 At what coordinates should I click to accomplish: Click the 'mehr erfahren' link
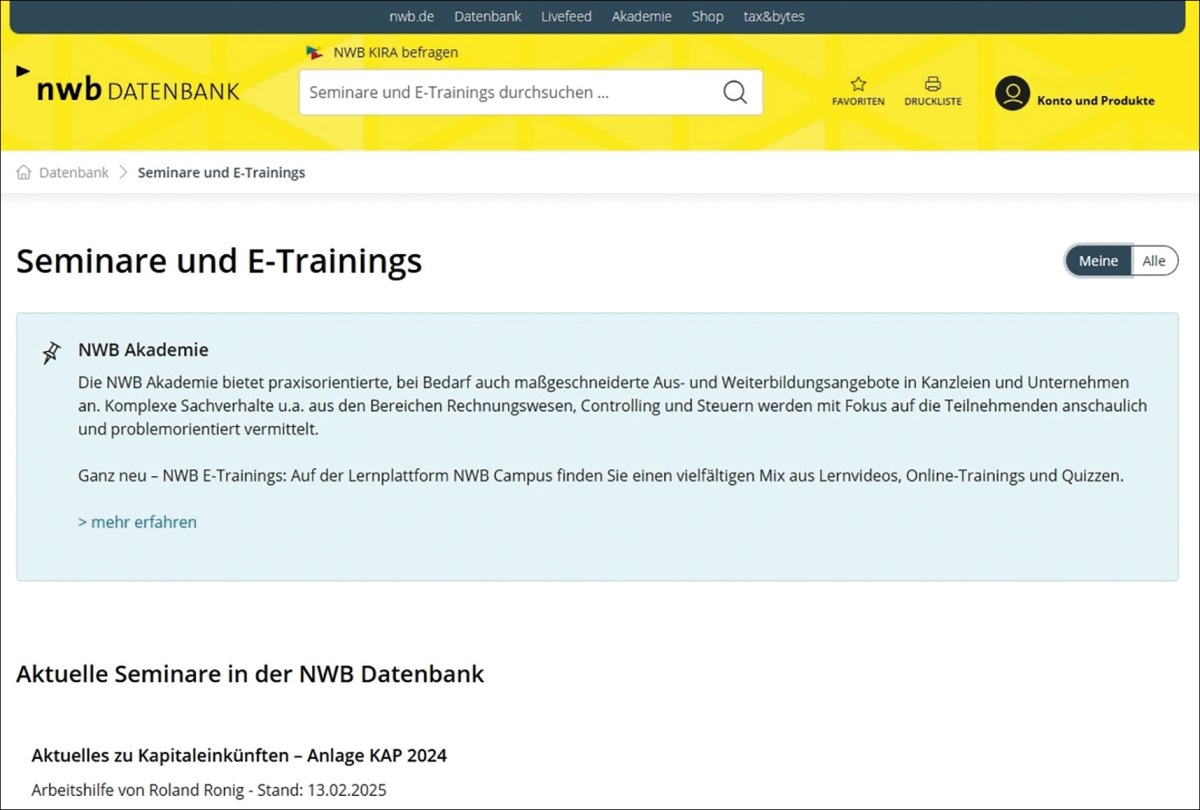point(137,522)
